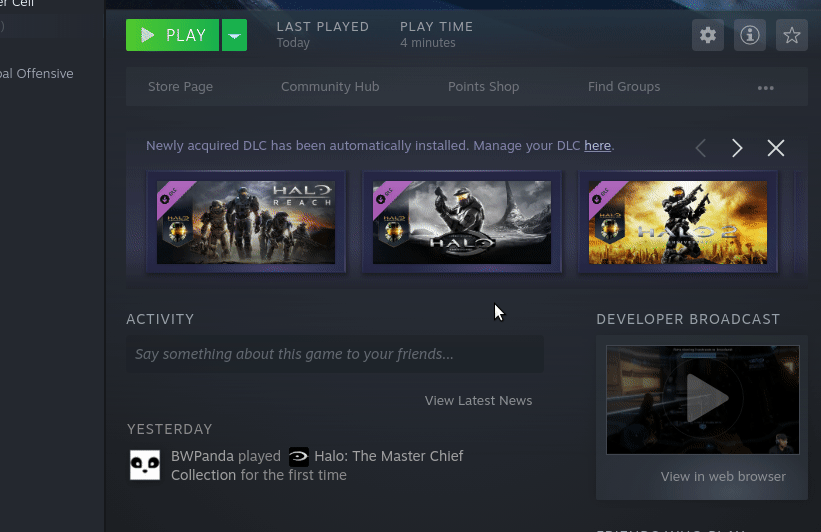Go to previous DLC banner arrow
821x532 pixels.
[x=701, y=148]
